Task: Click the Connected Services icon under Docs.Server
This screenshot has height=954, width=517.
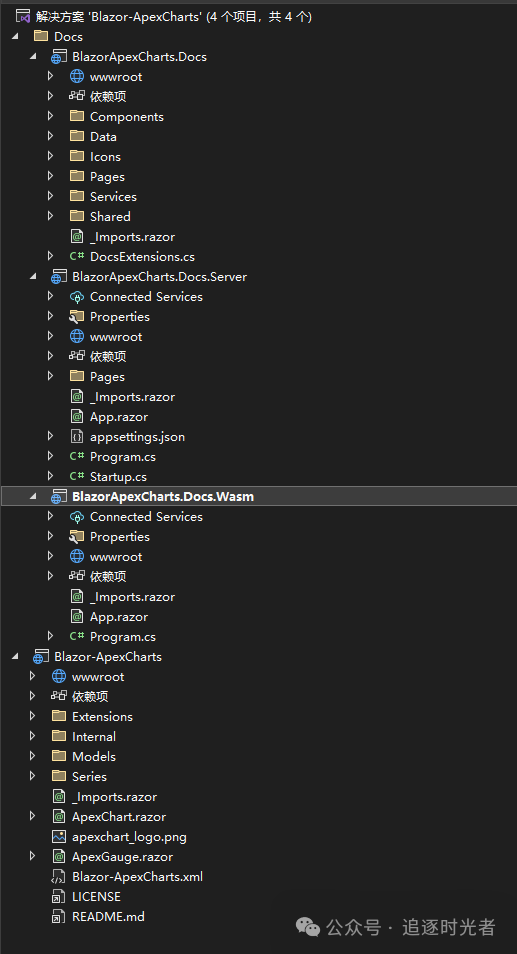Action: coord(77,297)
